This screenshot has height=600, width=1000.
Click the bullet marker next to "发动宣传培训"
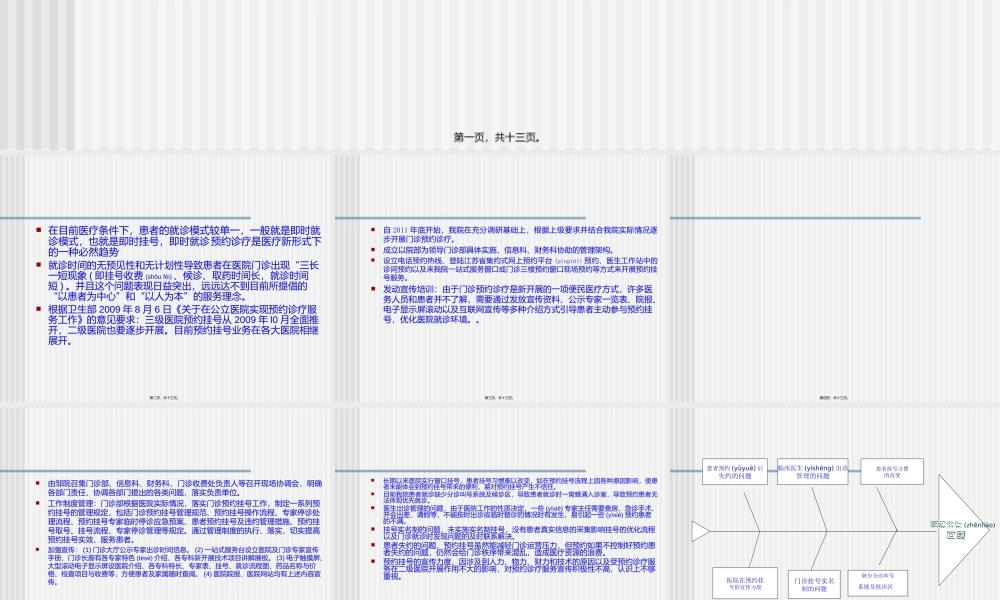click(x=371, y=289)
